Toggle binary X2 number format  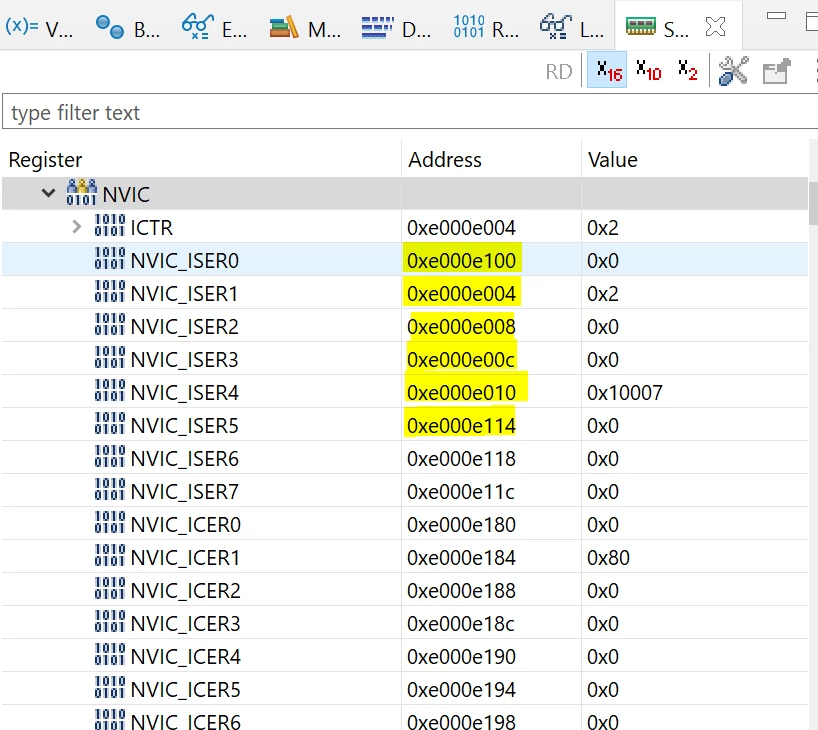pyautogui.click(x=688, y=70)
